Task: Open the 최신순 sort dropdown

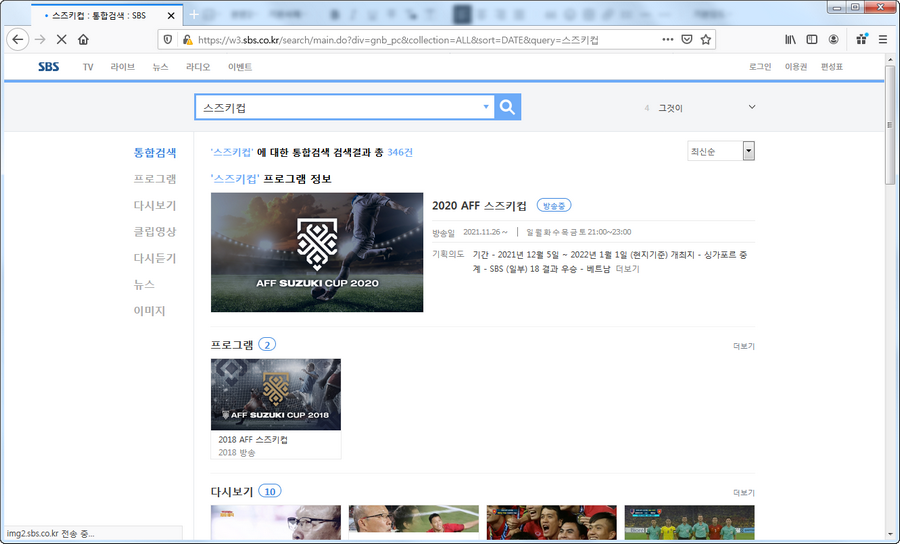Action: (x=721, y=151)
